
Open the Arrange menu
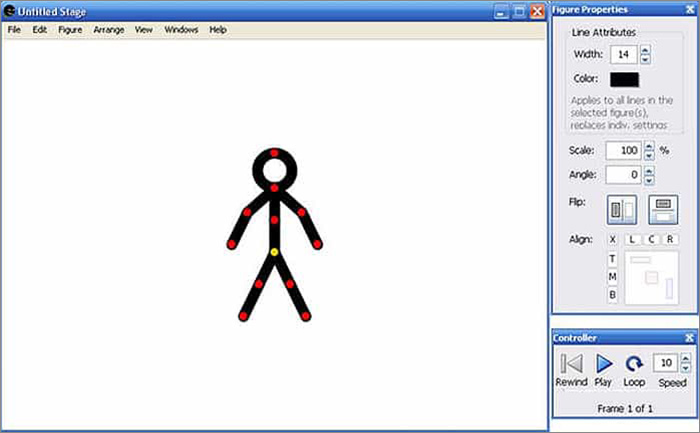107,30
